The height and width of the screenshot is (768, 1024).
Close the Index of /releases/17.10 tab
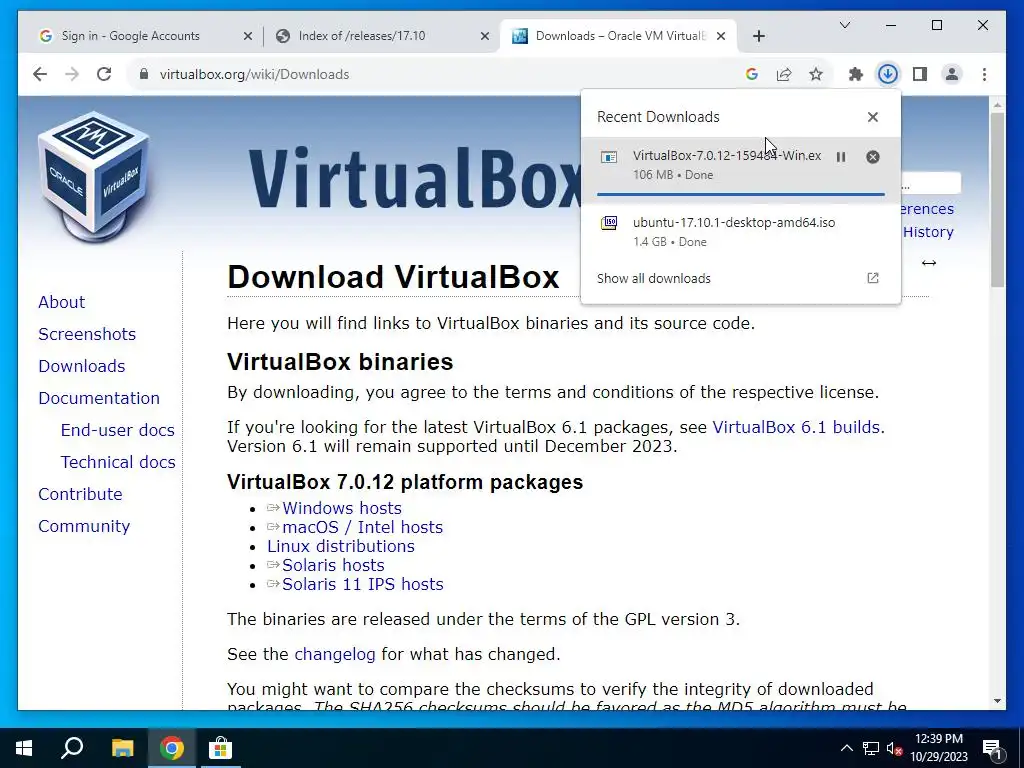(x=485, y=36)
